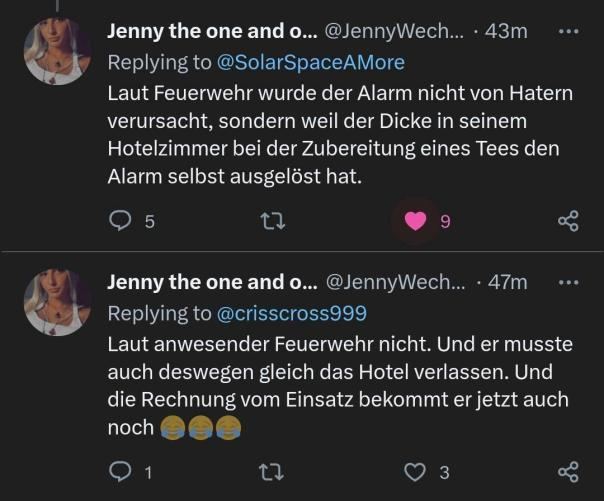Open replies on the 43m tweet

pyautogui.click(x=120, y=221)
